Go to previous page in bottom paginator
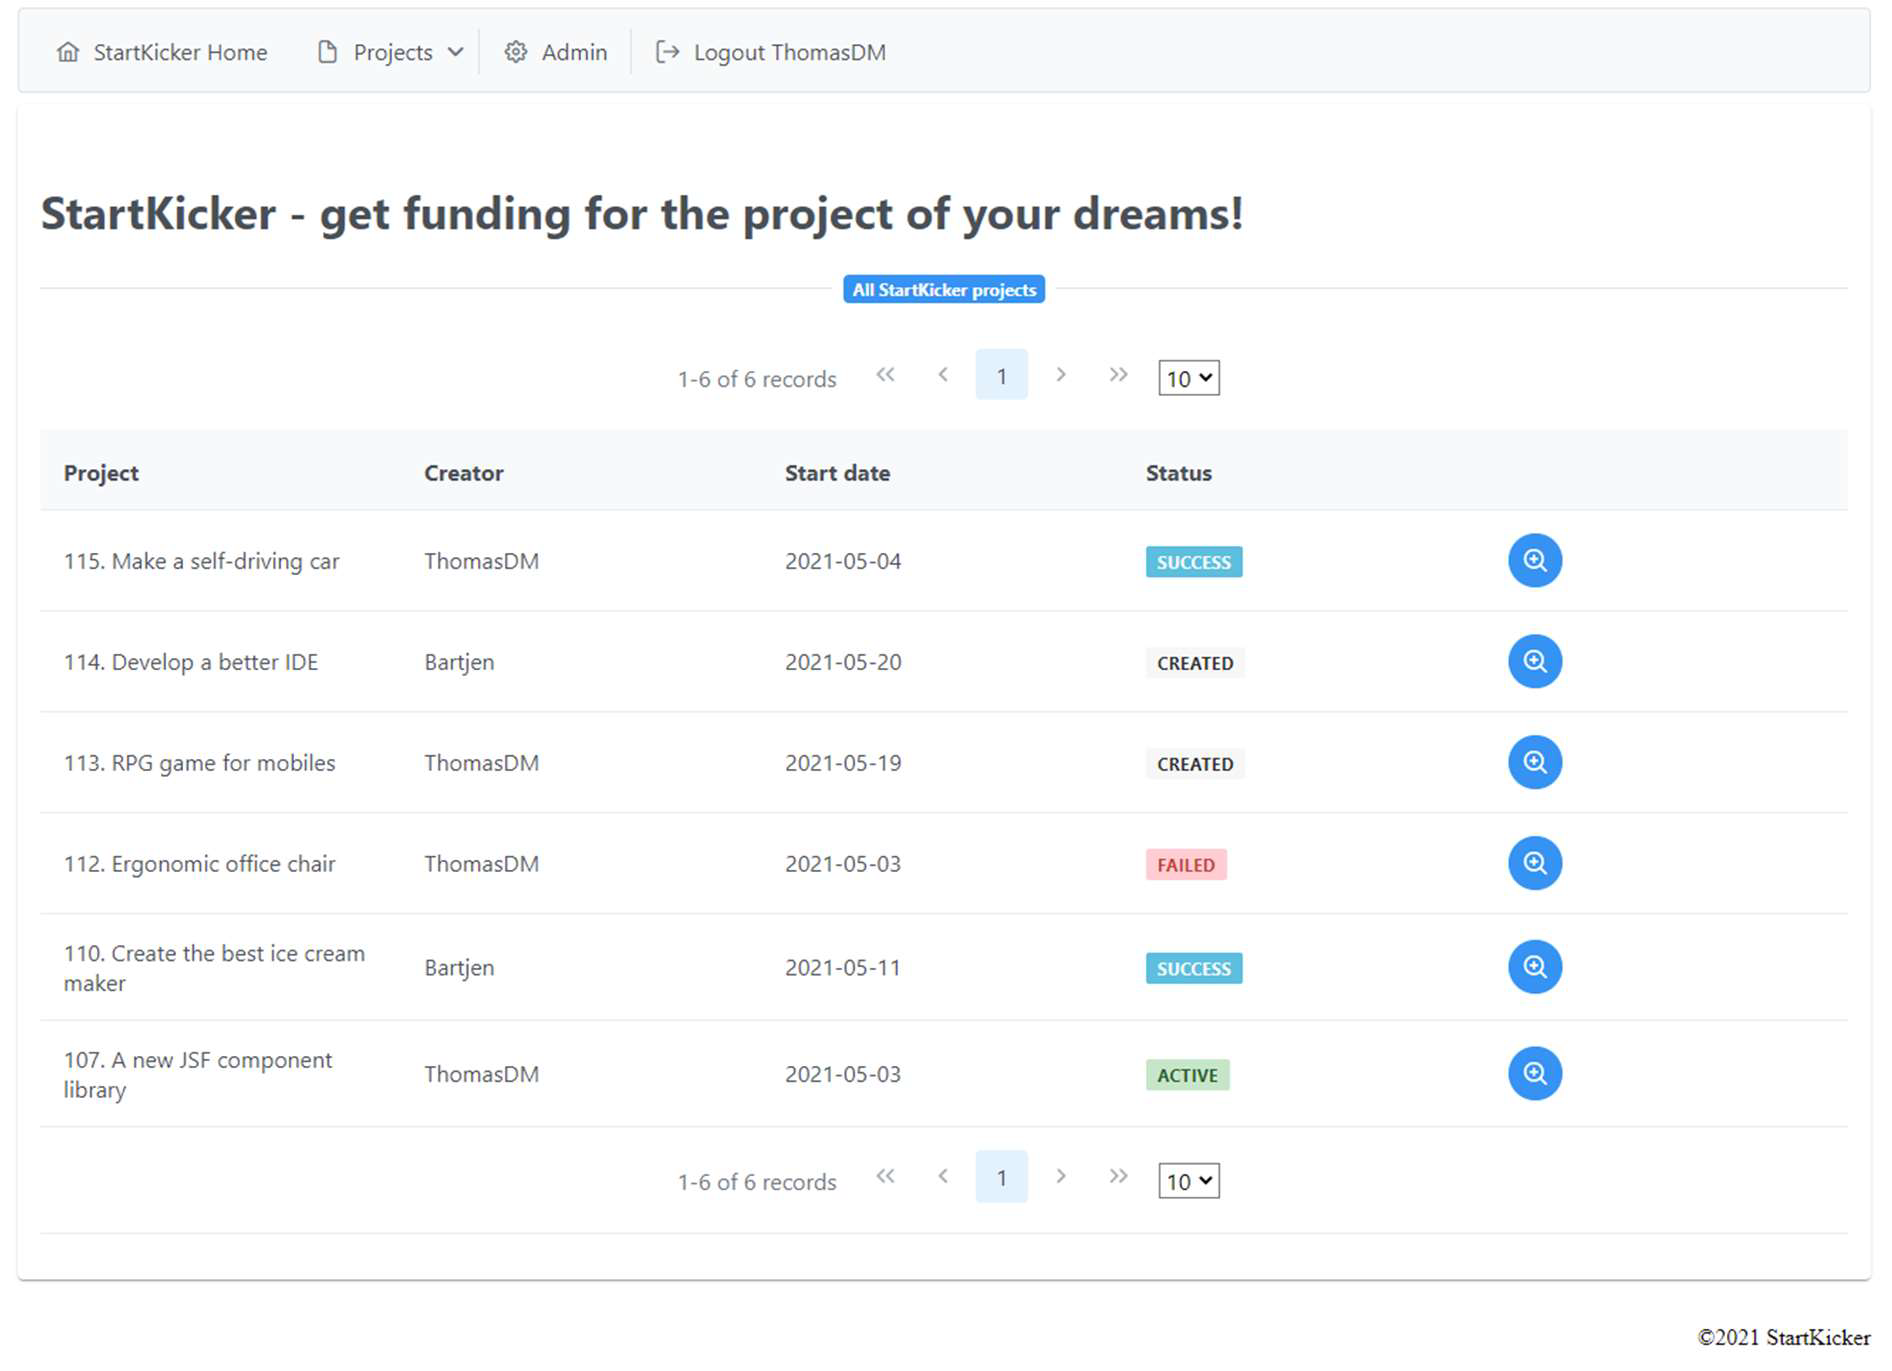The image size is (1892, 1371). tap(943, 1177)
